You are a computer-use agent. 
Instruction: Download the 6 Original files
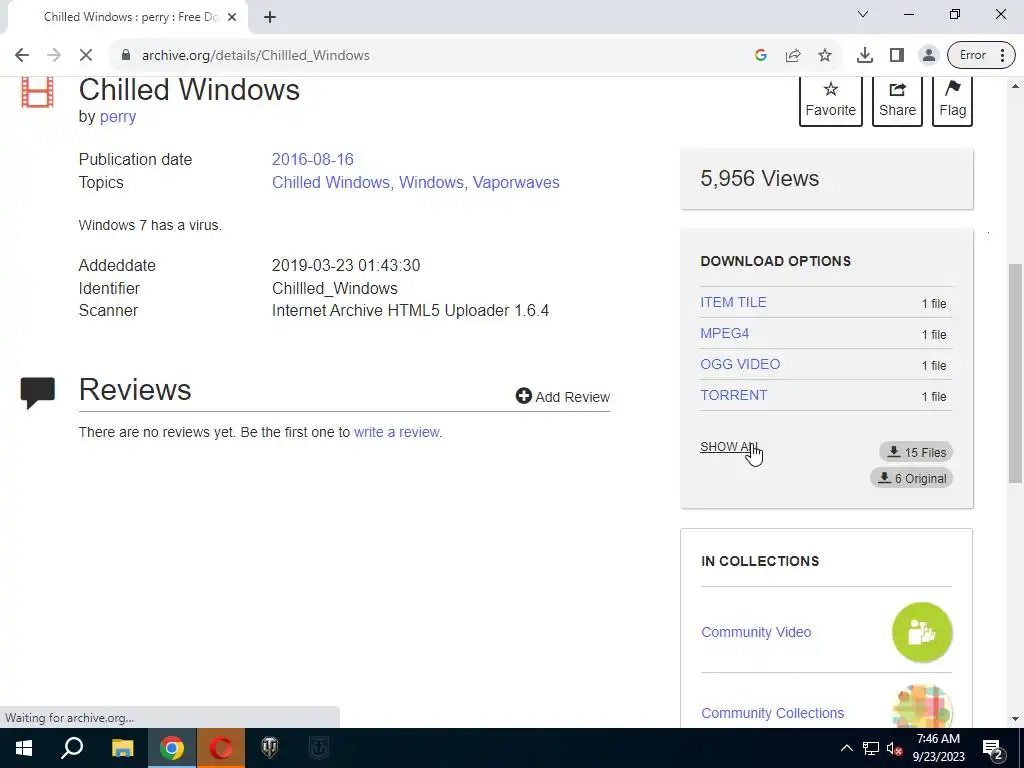pos(912,478)
